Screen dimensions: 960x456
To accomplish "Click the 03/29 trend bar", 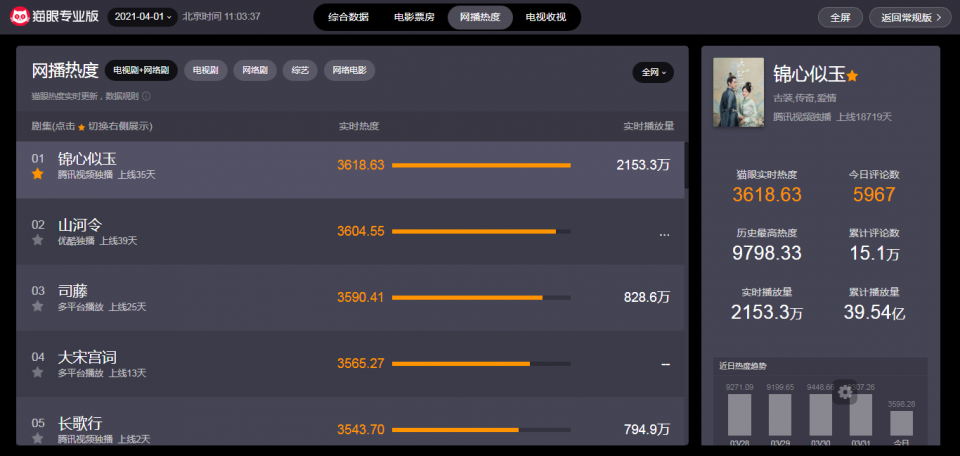I will pyautogui.click(x=780, y=414).
